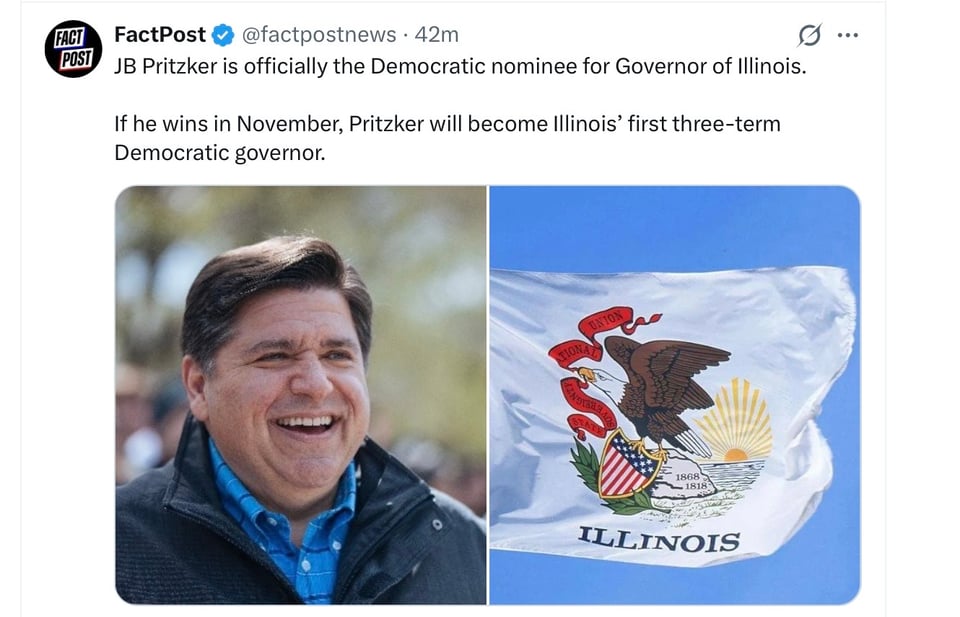The image size is (960, 617).
Task: Click the right image showing the flag
Action: [670, 395]
